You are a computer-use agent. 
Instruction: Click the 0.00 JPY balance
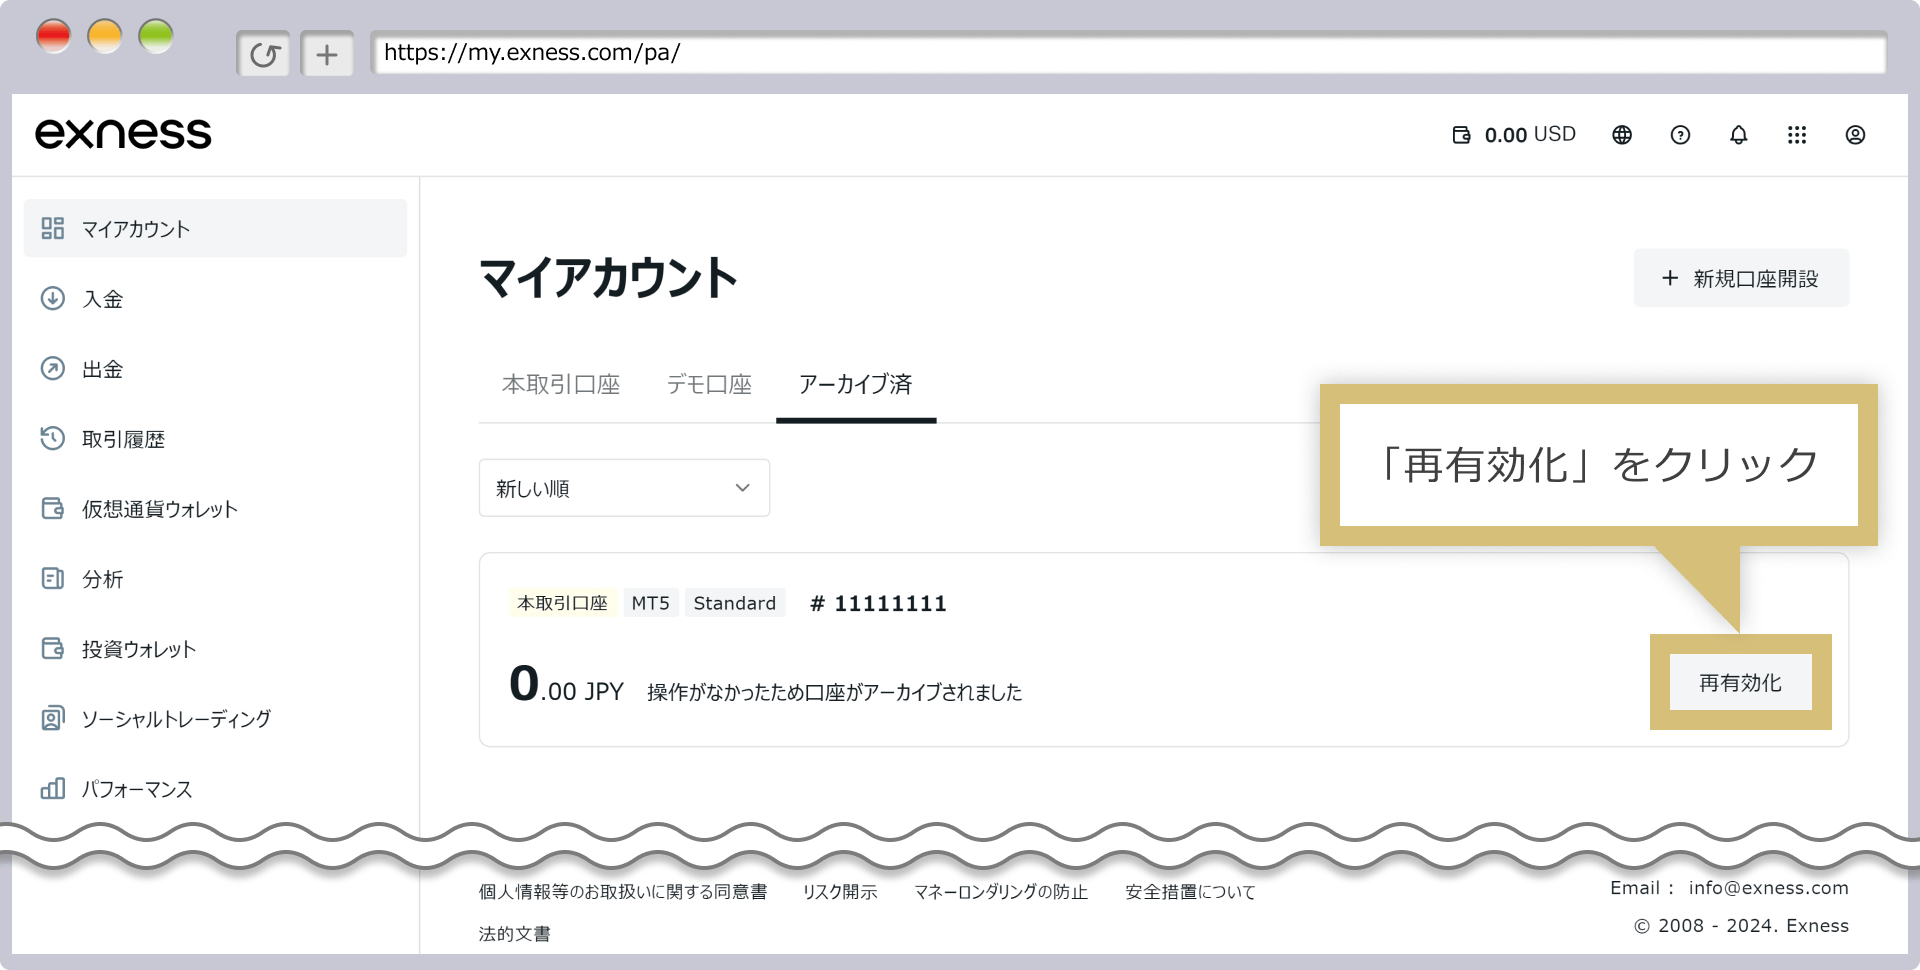[566, 685]
